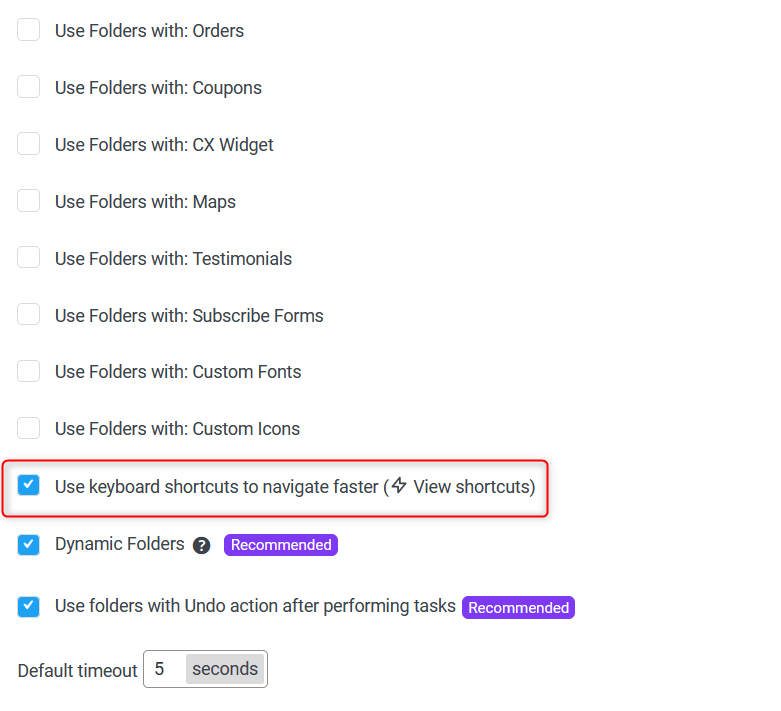
Task: Uncheck the keyboard shortcuts checkbox
Action: [x=28, y=485]
